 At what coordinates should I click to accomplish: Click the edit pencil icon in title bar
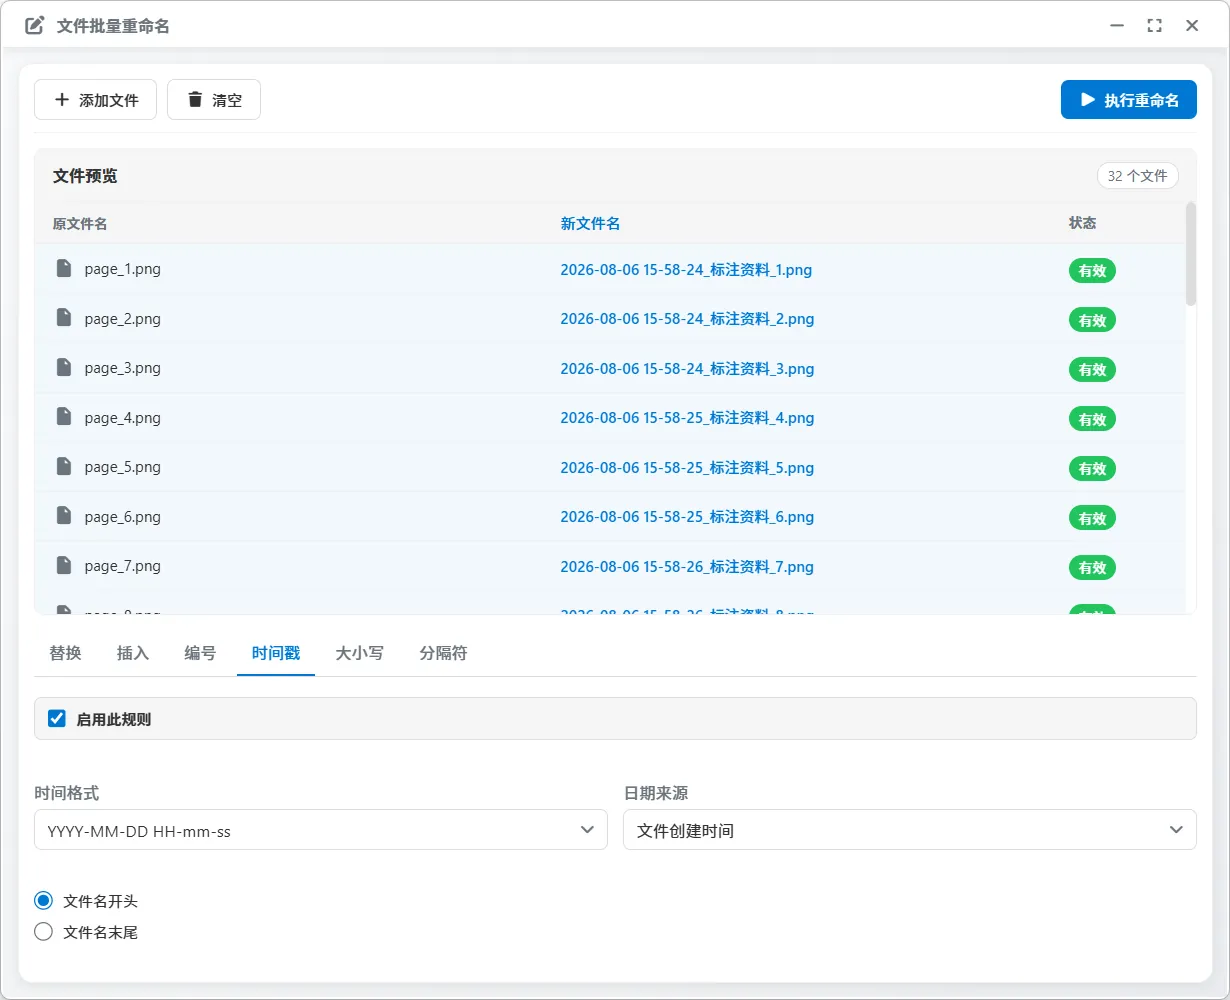pyautogui.click(x=35, y=26)
